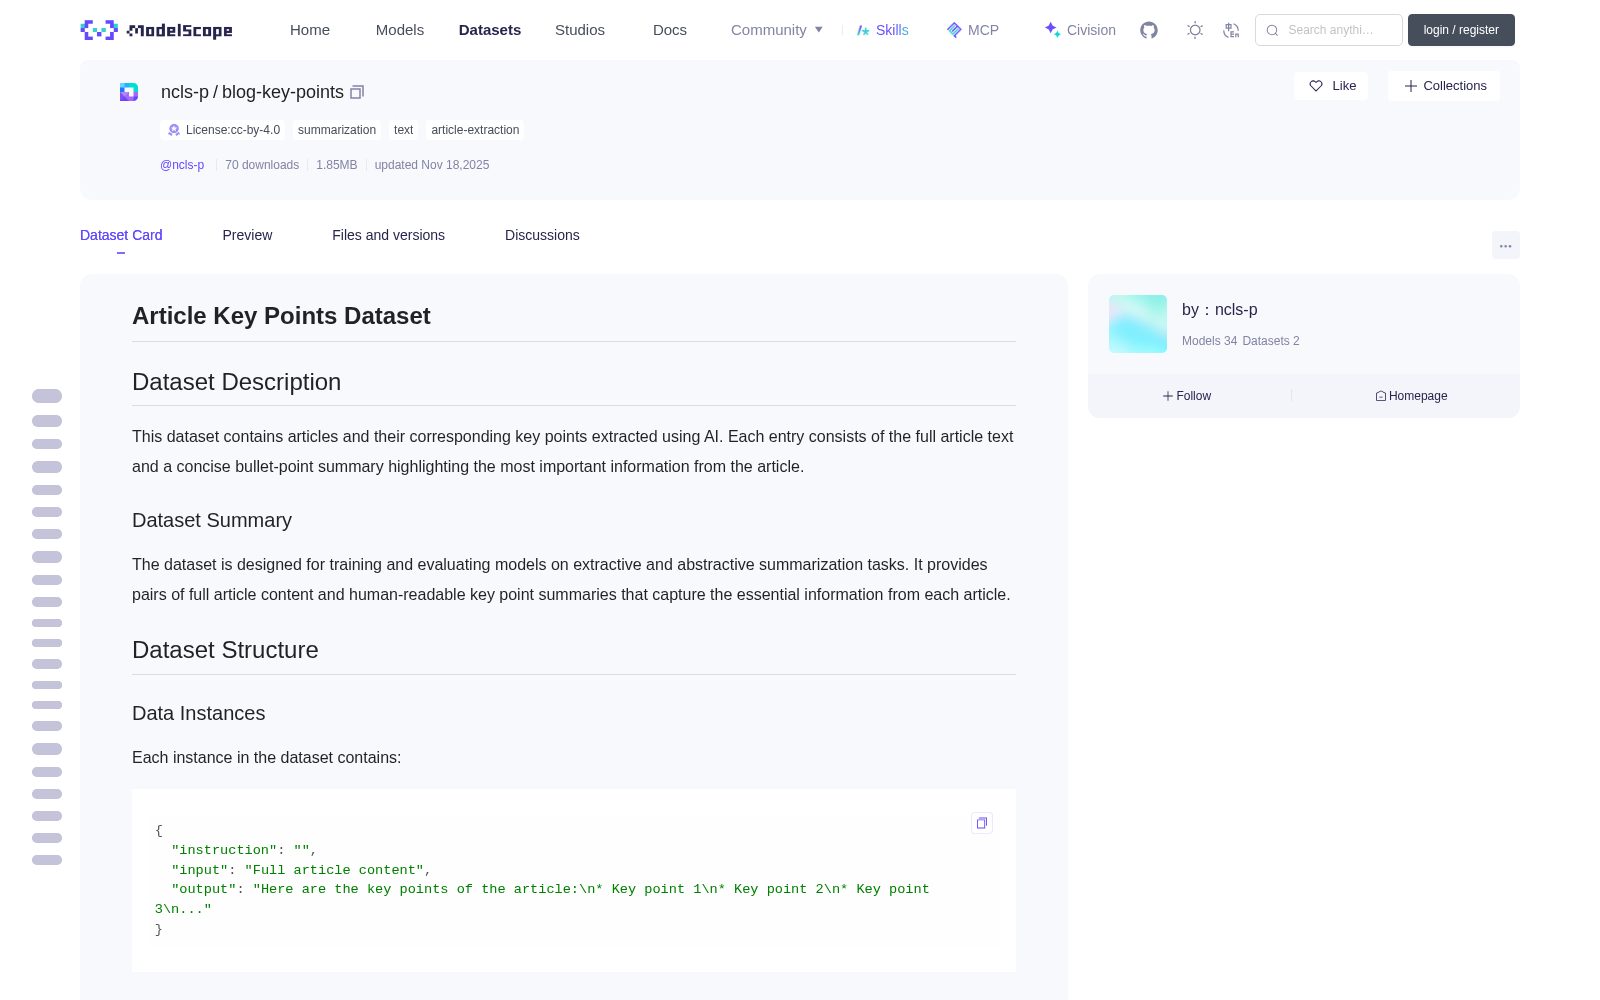Open the @ncls-p user link
The width and height of the screenshot is (1600, 1000).
click(x=182, y=165)
